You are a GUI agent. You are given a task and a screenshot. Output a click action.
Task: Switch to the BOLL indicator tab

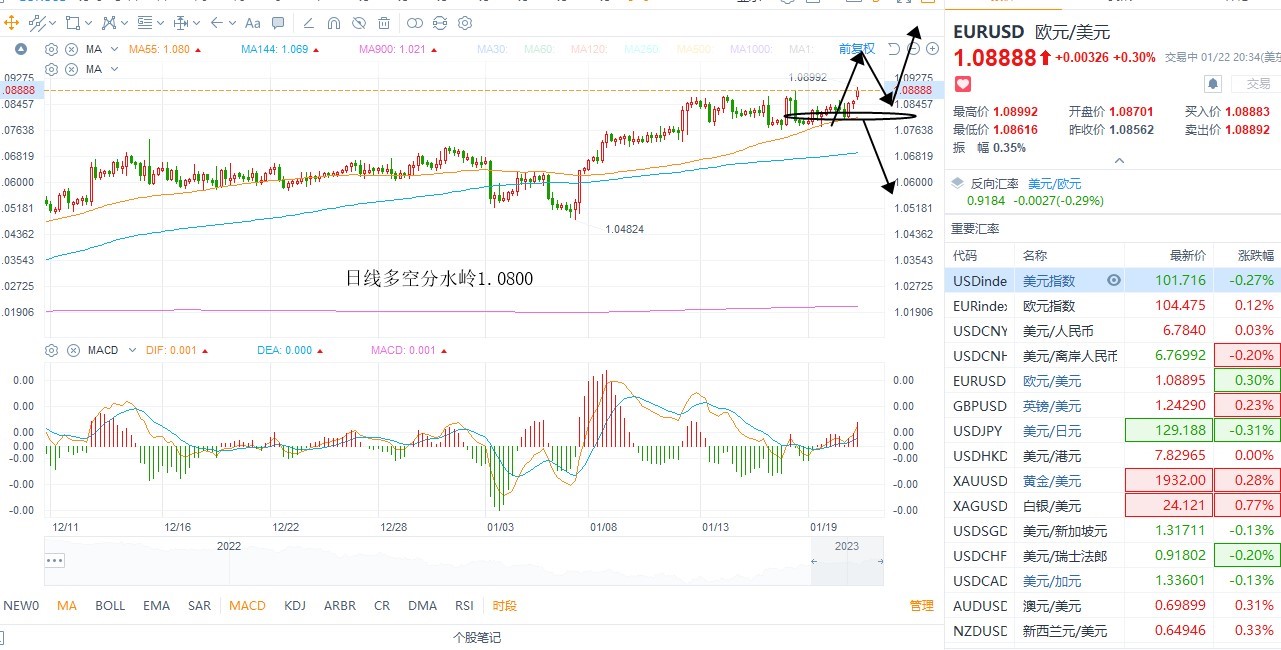click(110, 605)
